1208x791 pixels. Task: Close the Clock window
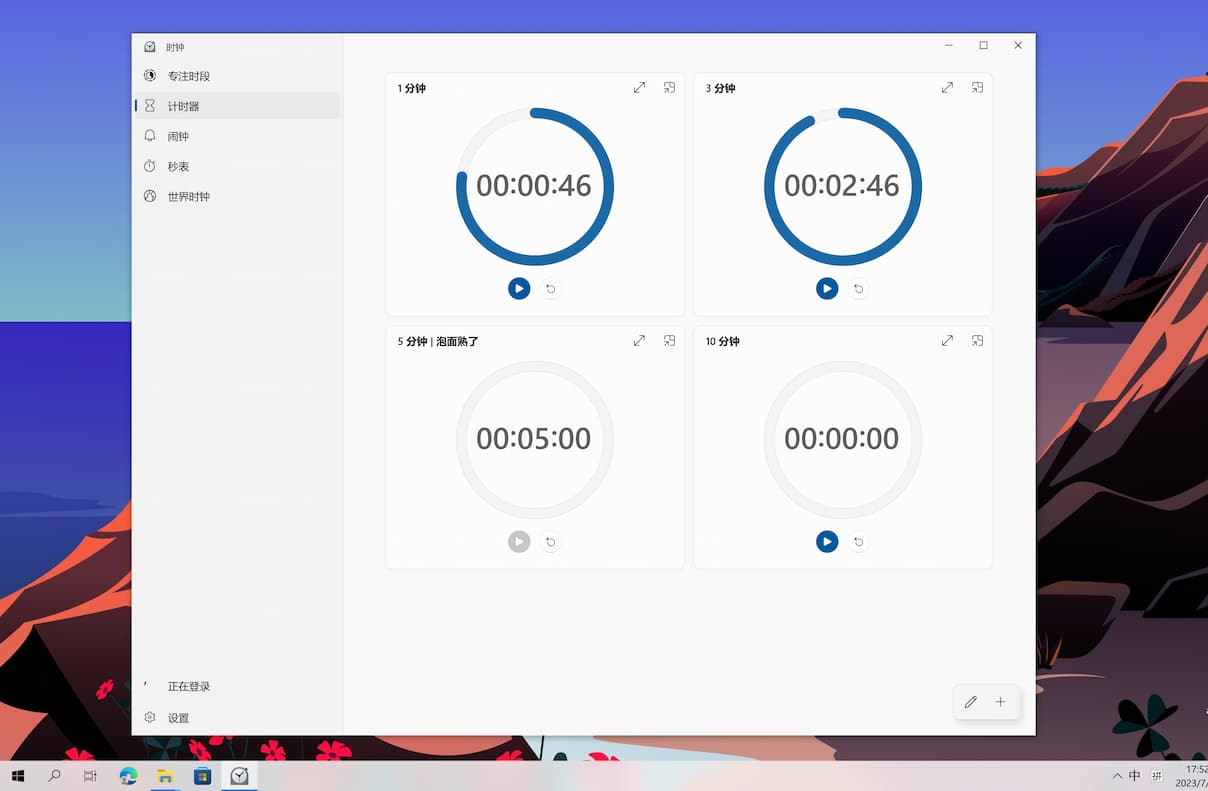click(x=1018, y=45)
